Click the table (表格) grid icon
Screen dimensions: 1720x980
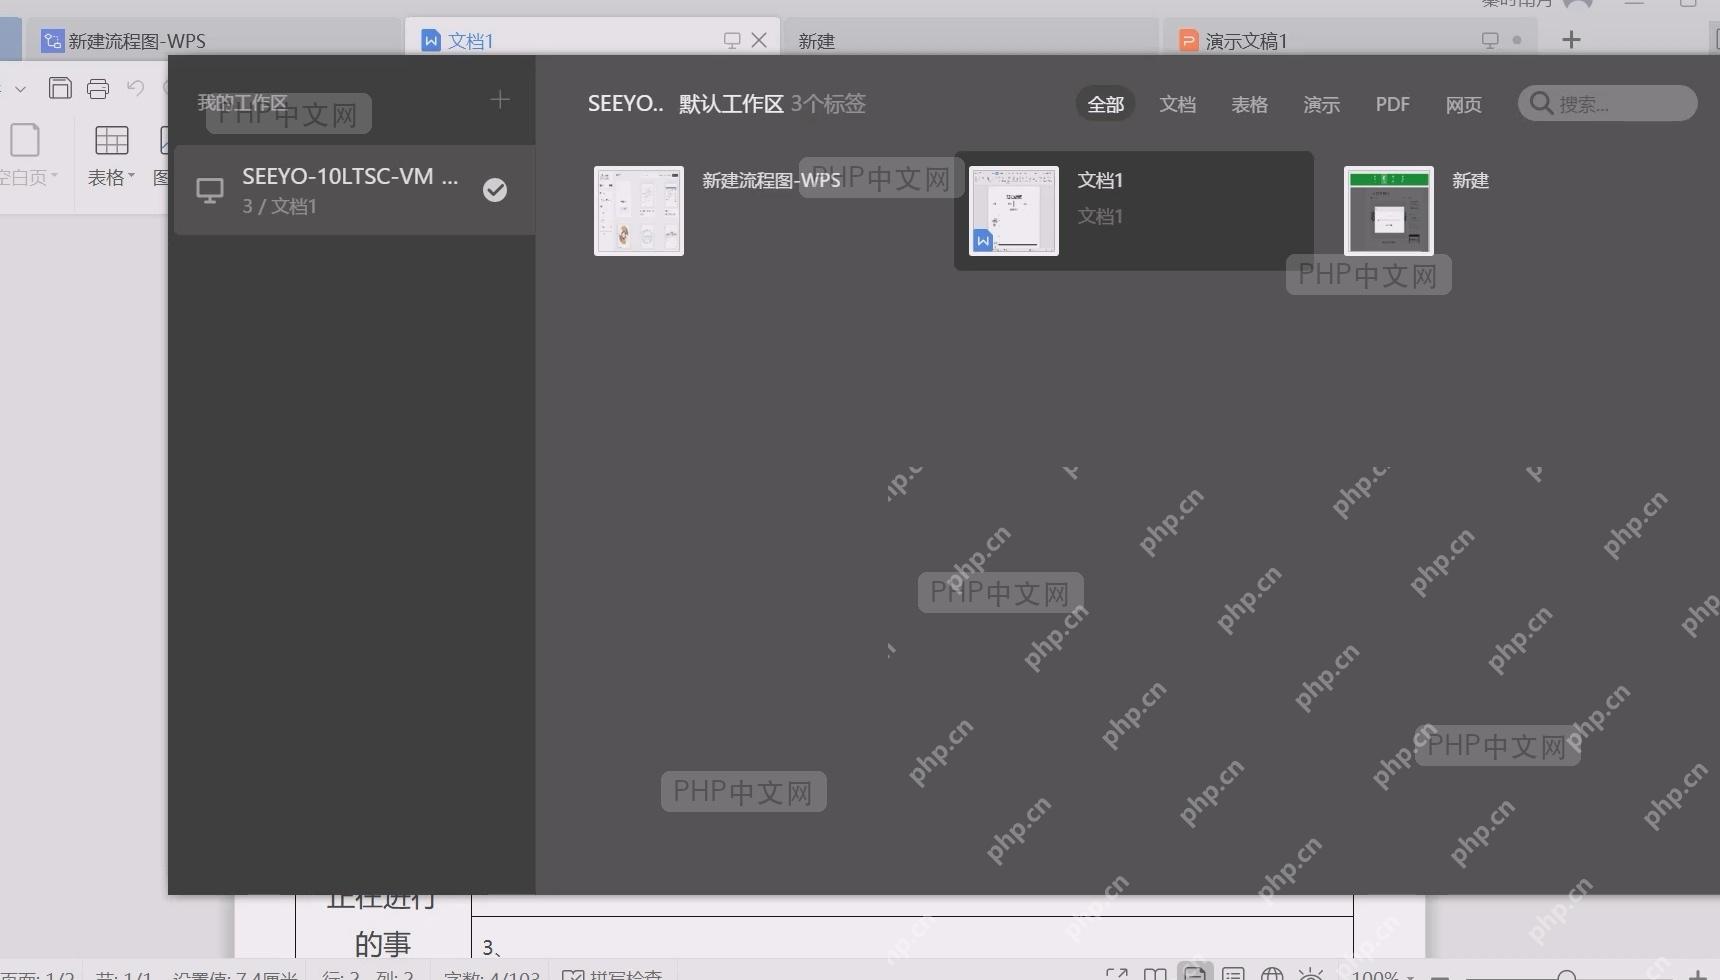[x=111, y=140]
